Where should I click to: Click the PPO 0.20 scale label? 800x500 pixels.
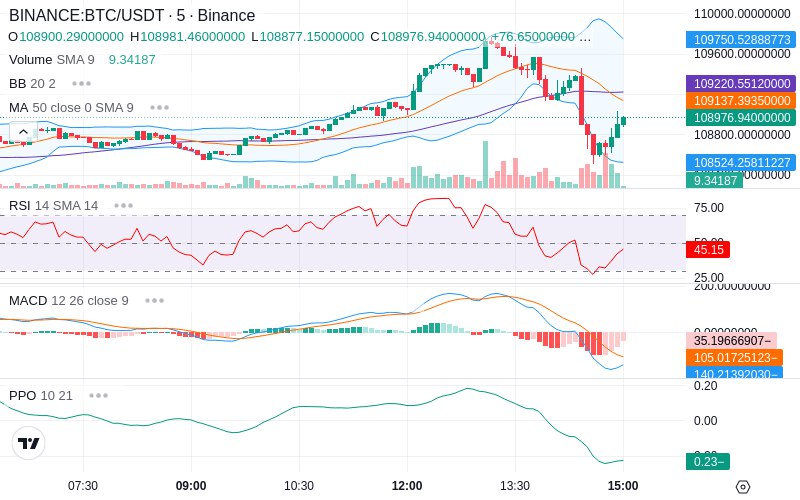pyautogui.click(x=706, y=386)
